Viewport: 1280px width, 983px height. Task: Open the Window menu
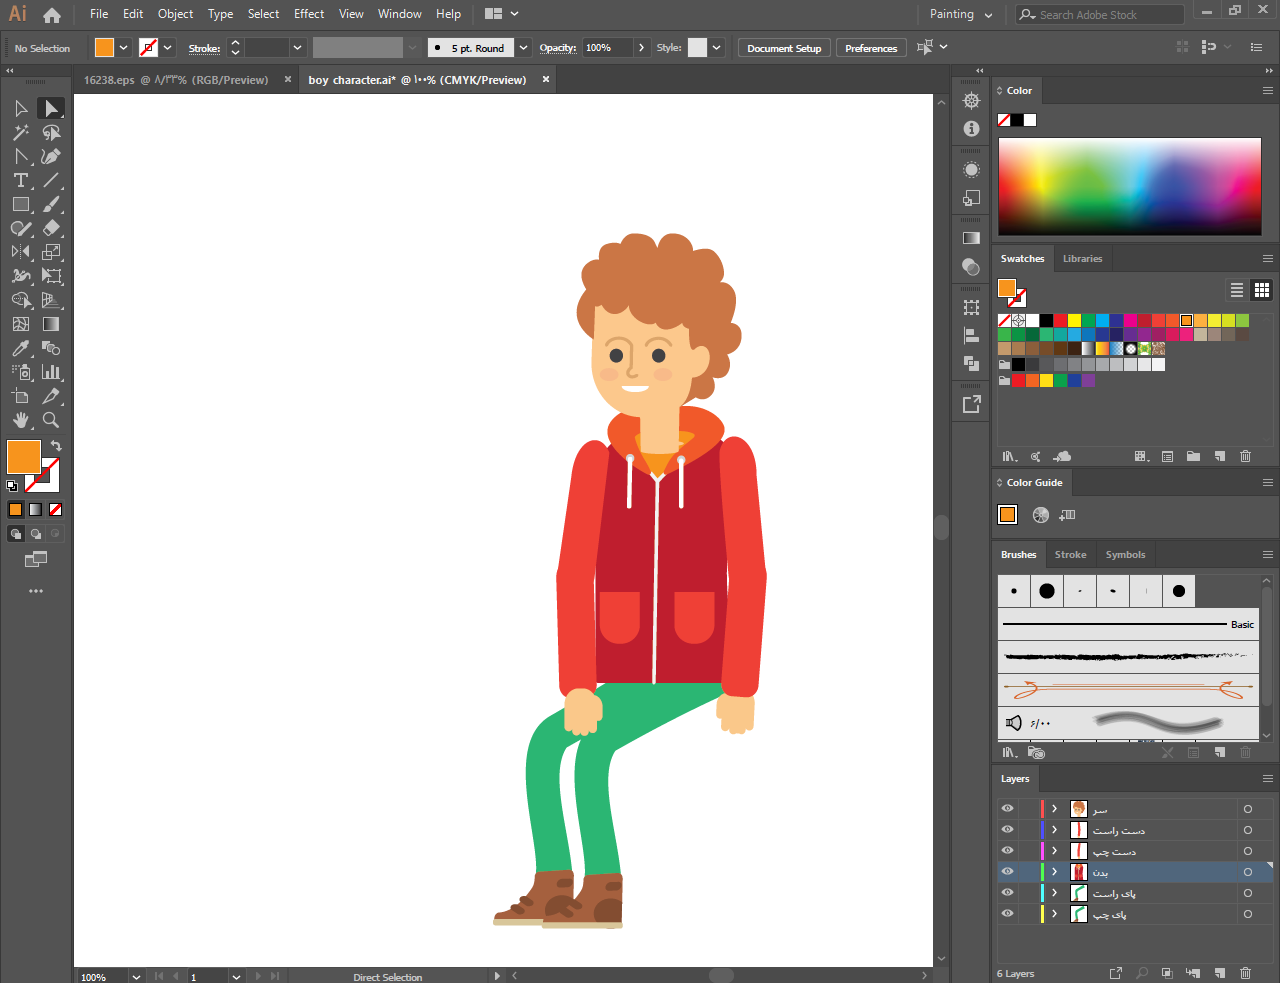tap(399, 14)
